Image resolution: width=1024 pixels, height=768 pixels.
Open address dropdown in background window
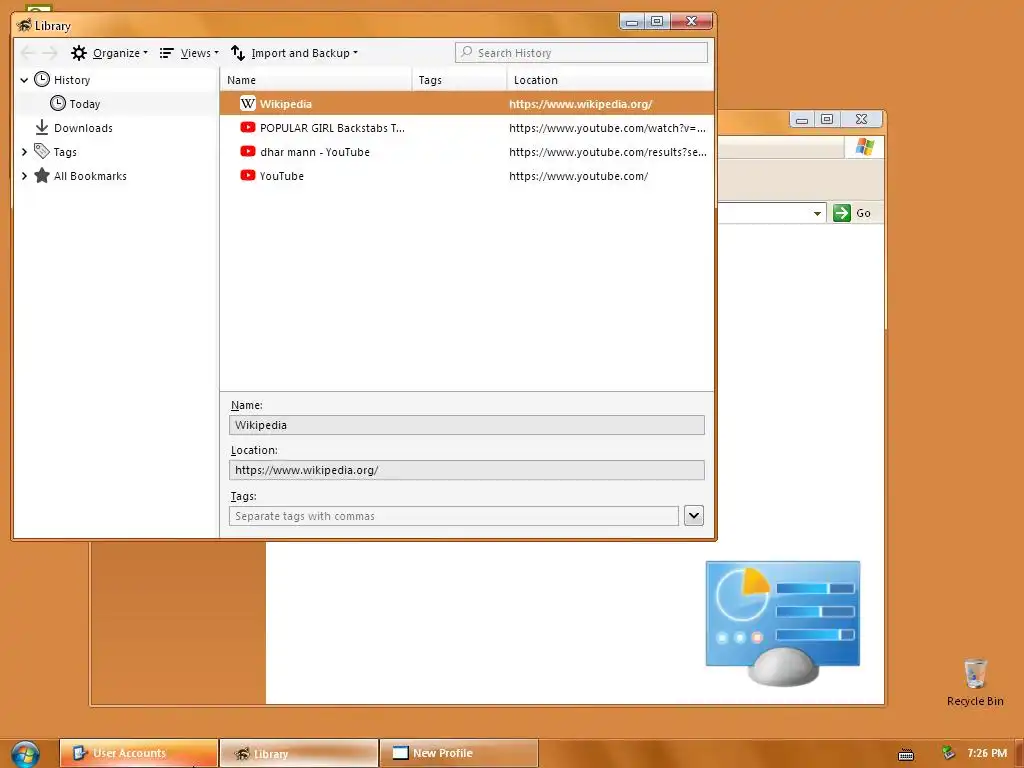tap(817, 214)
